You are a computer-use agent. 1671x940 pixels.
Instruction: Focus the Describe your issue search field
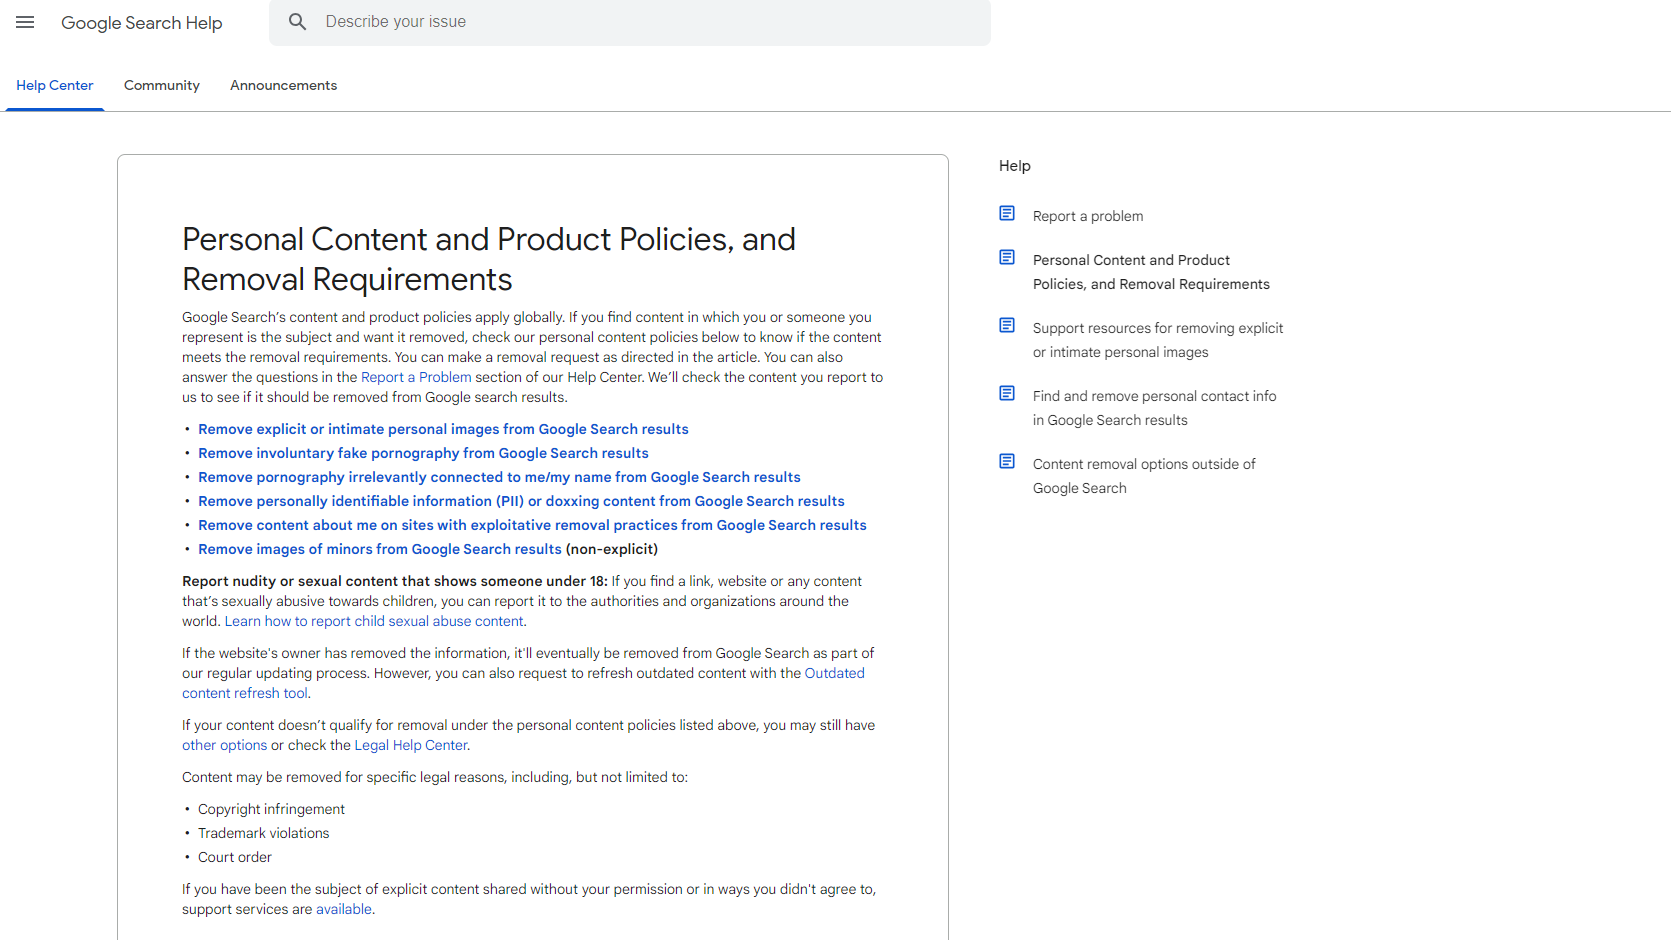(630, 22)
